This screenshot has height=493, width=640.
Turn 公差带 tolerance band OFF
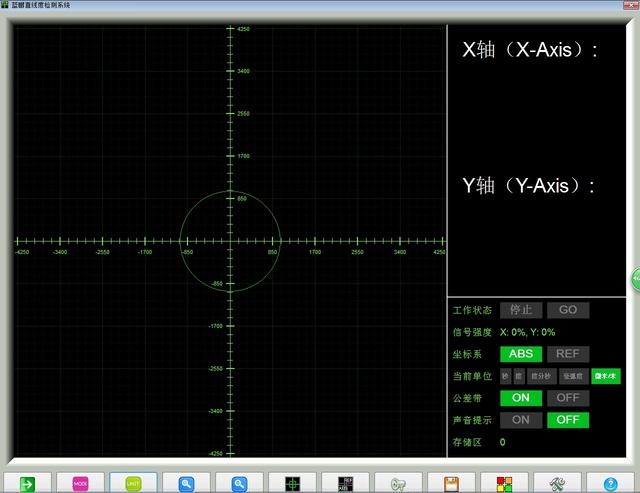pyautogui.click(x=567, y=398)
